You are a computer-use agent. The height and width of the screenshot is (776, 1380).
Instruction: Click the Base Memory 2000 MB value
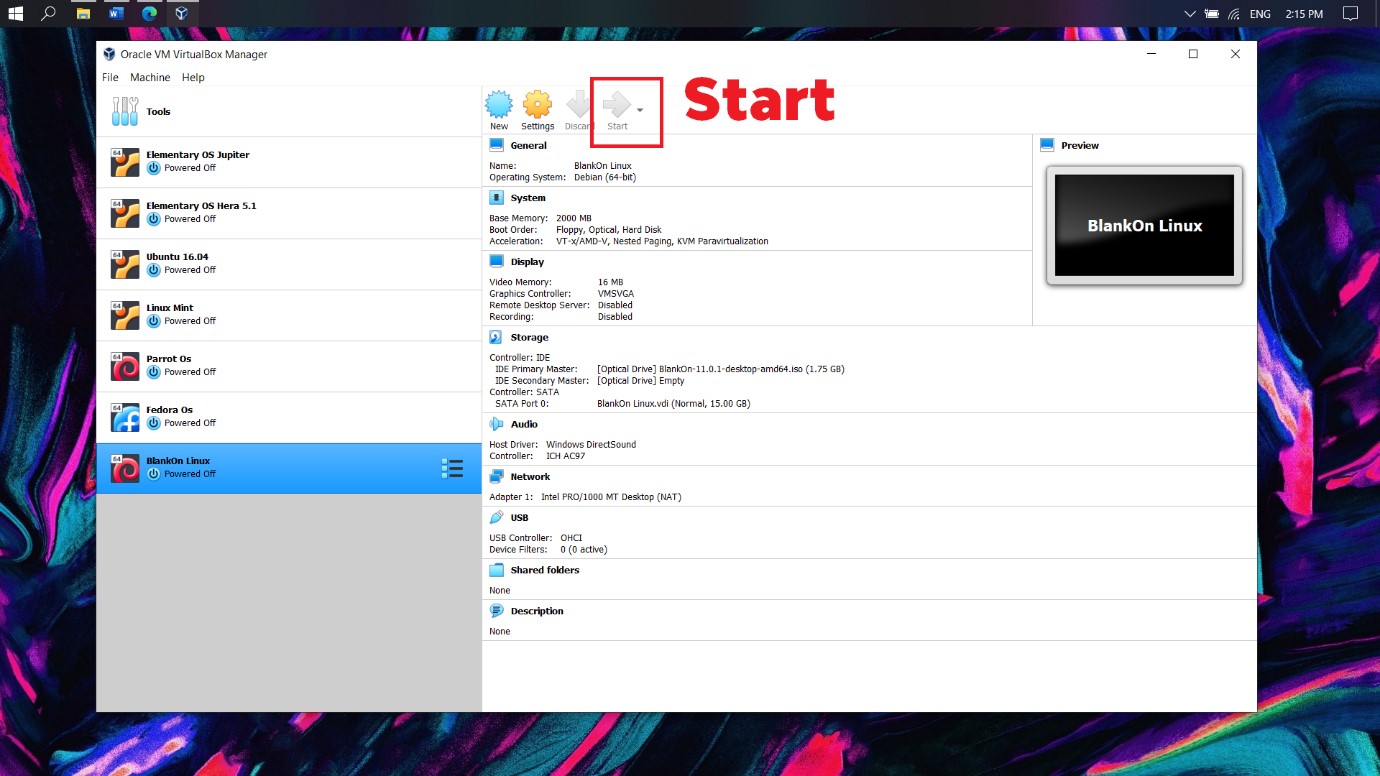(x=574, y=218)
